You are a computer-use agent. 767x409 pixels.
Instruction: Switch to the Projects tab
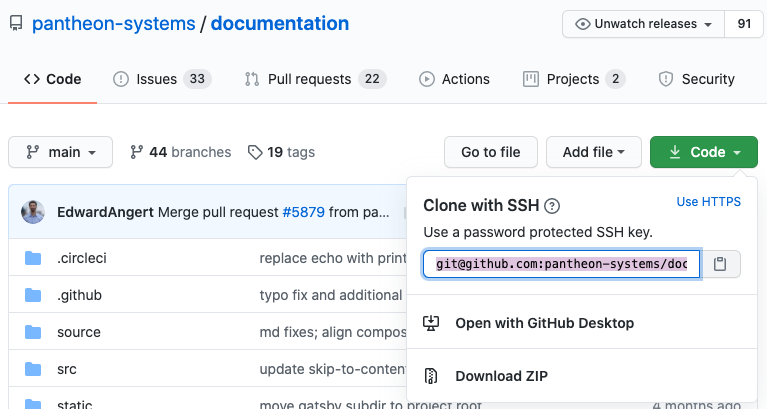[574, 79]
